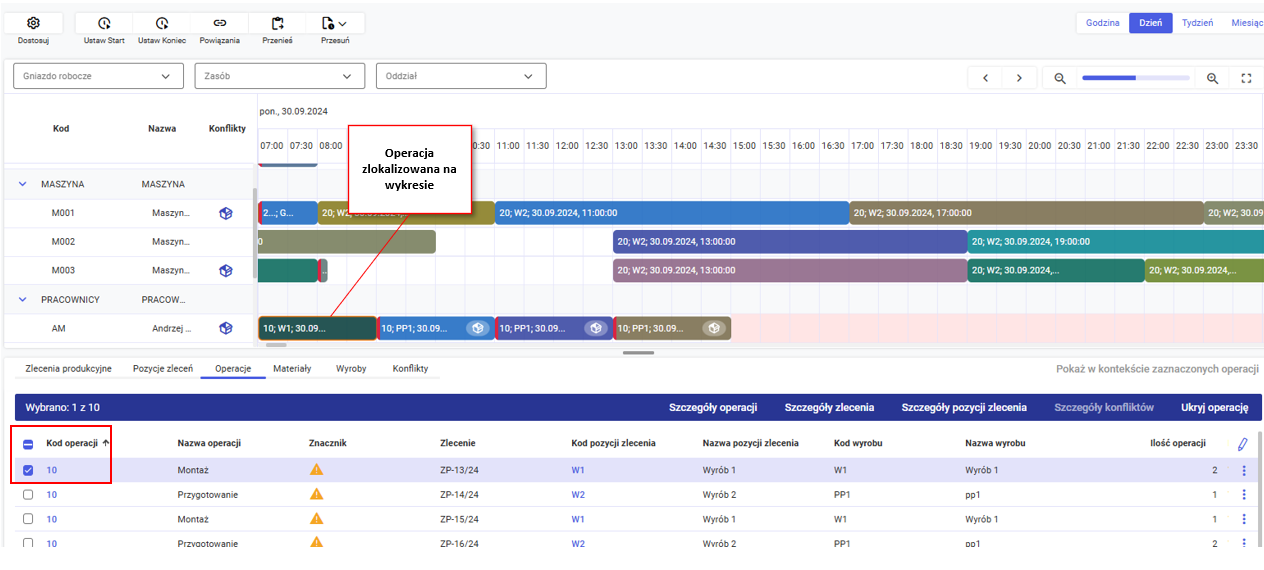Check the ZP-14/24 operation row checkbox

click(x=28, y=494)
